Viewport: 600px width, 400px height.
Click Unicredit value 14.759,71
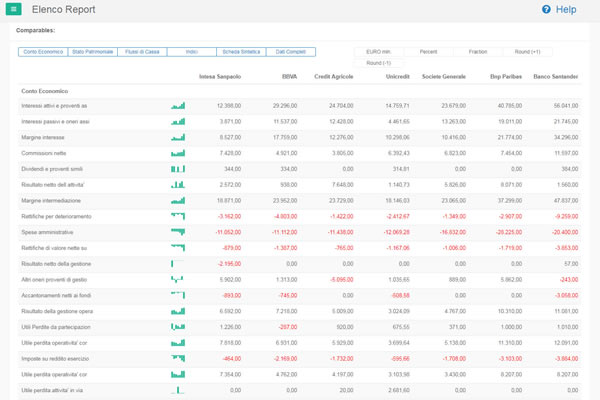tap(397, 106)
